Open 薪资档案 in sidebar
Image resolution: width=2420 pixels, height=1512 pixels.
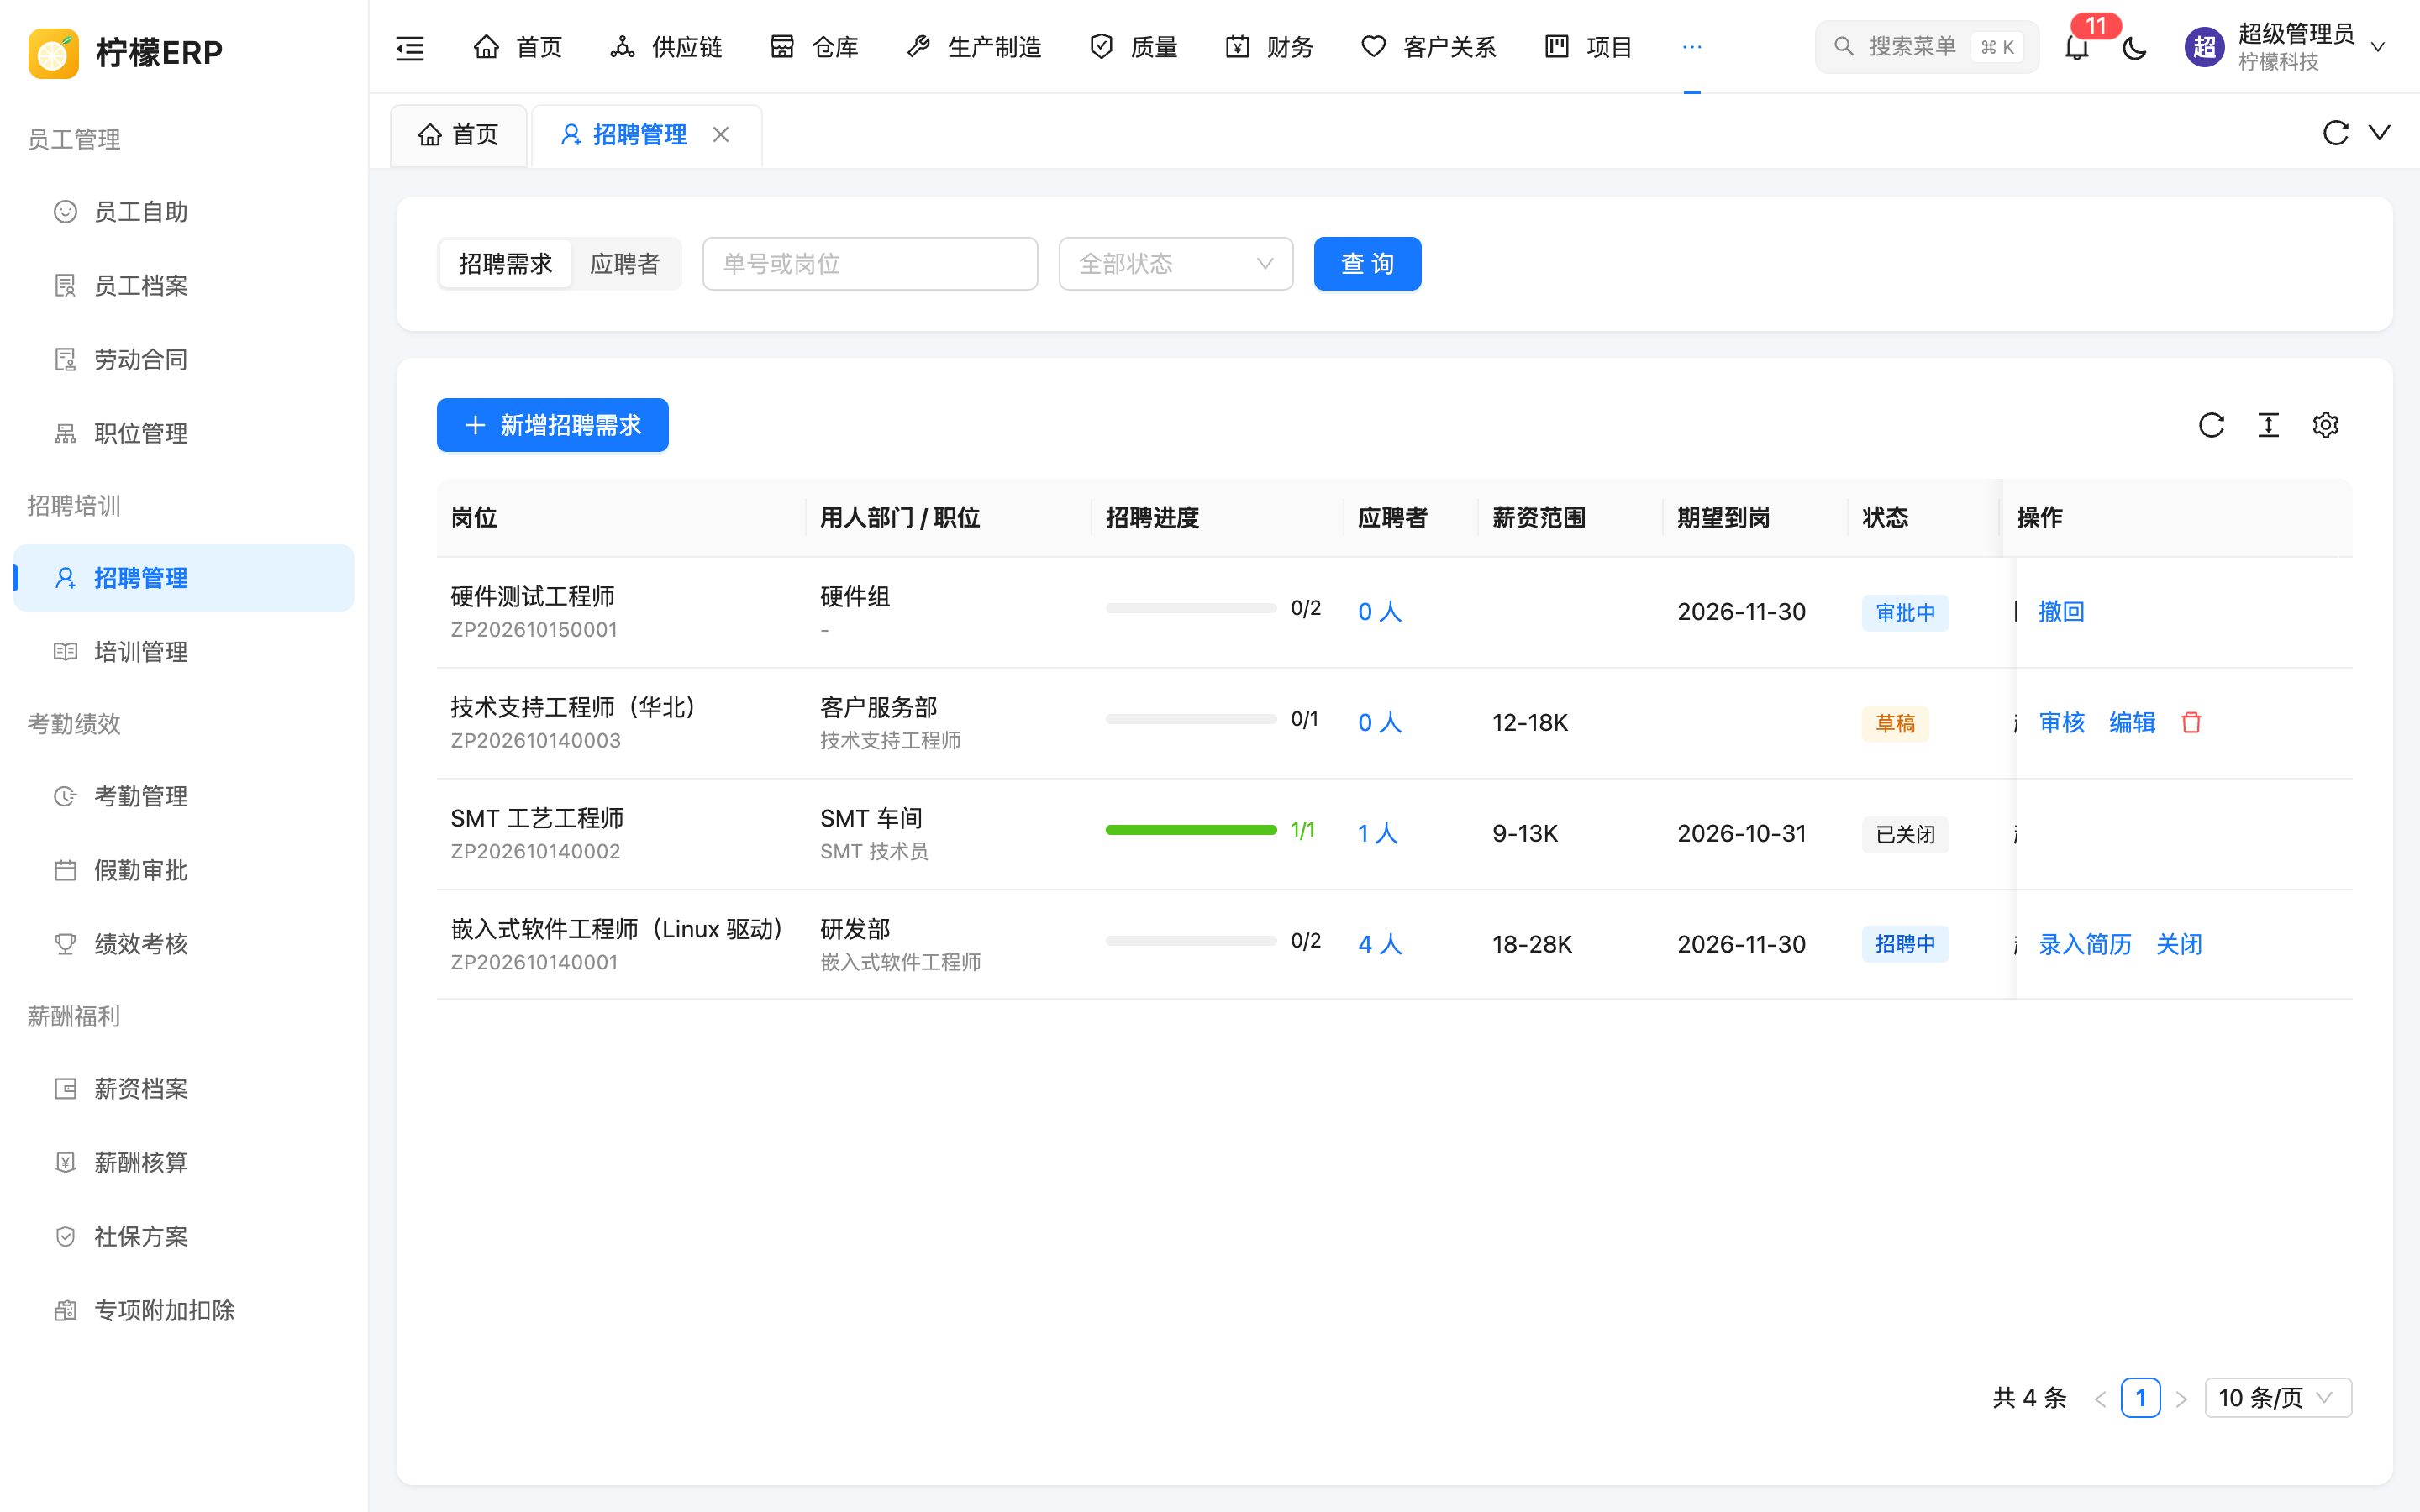[x=184, y=1089]
